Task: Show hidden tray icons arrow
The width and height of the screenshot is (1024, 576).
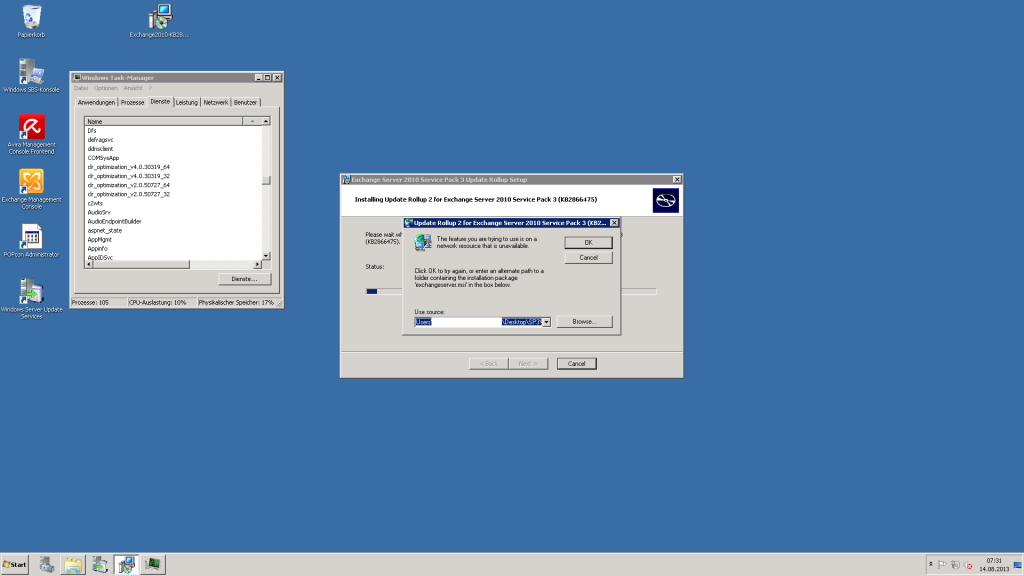Action: click(931, 564)
